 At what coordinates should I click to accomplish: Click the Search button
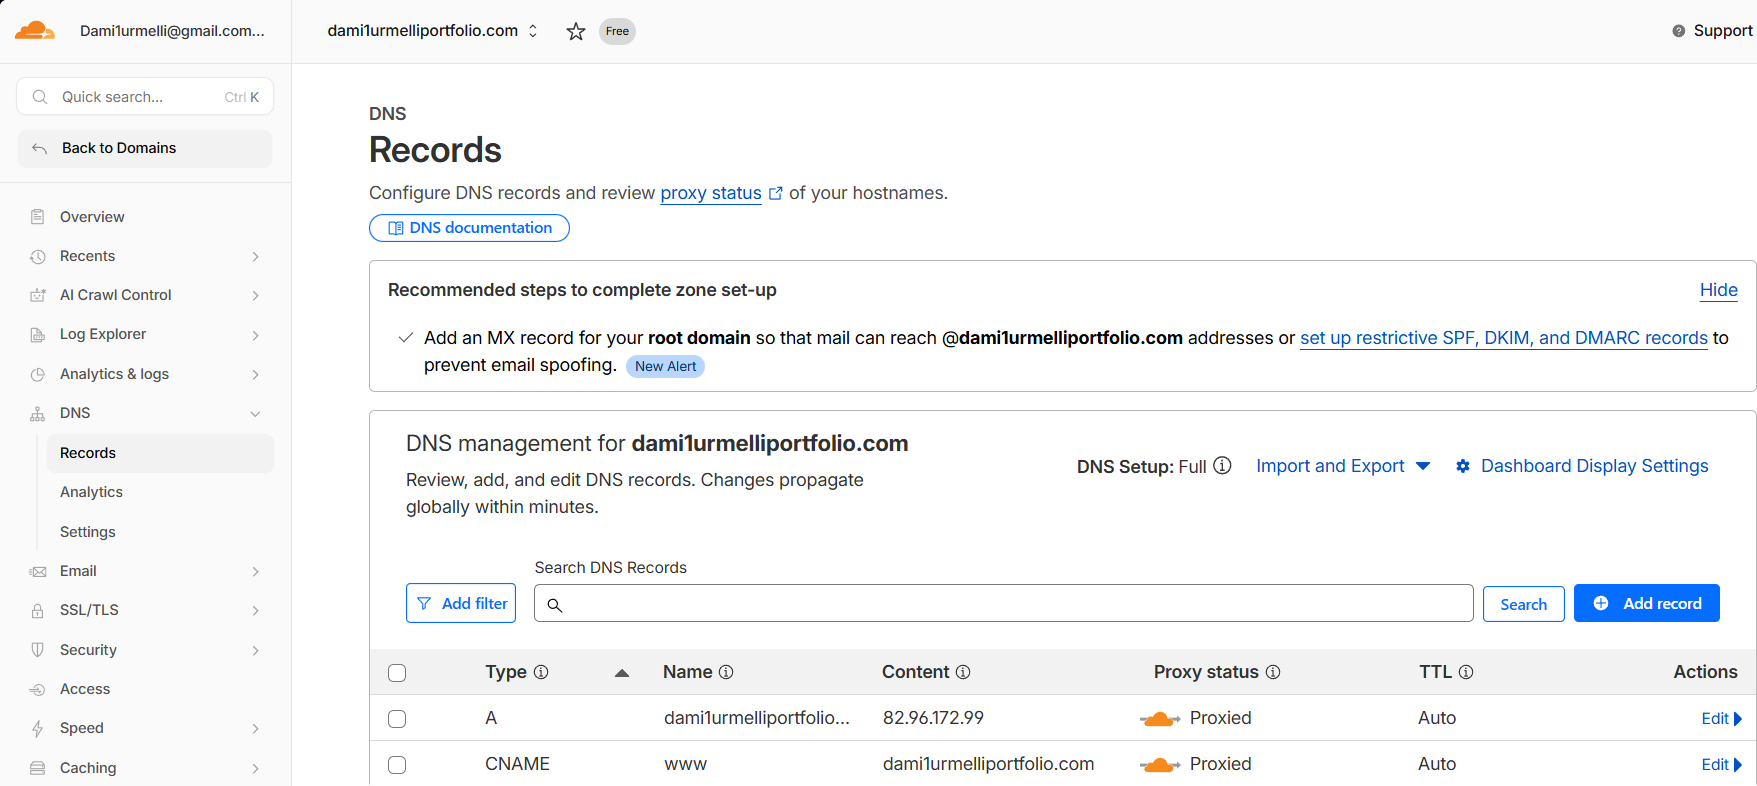(1523, 604)
